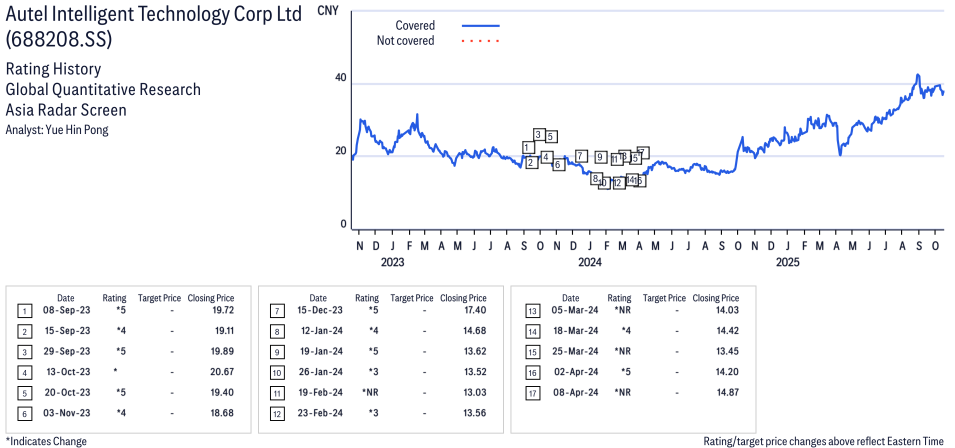The height and width of the screenshot is (448, 955).
Task: Click the red dotted Not covered legend line
Action: point(480,41)
